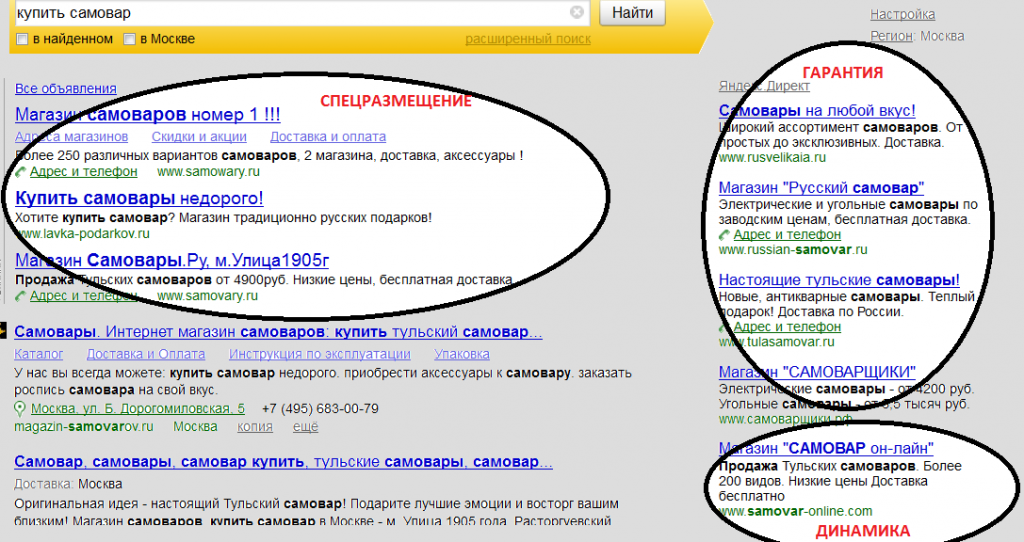The width and height of the screenshot is (1024, 542).
Task: Open "Доставка и оплата" sitelink
Action: pyautogui.click(x=328, y=136)
